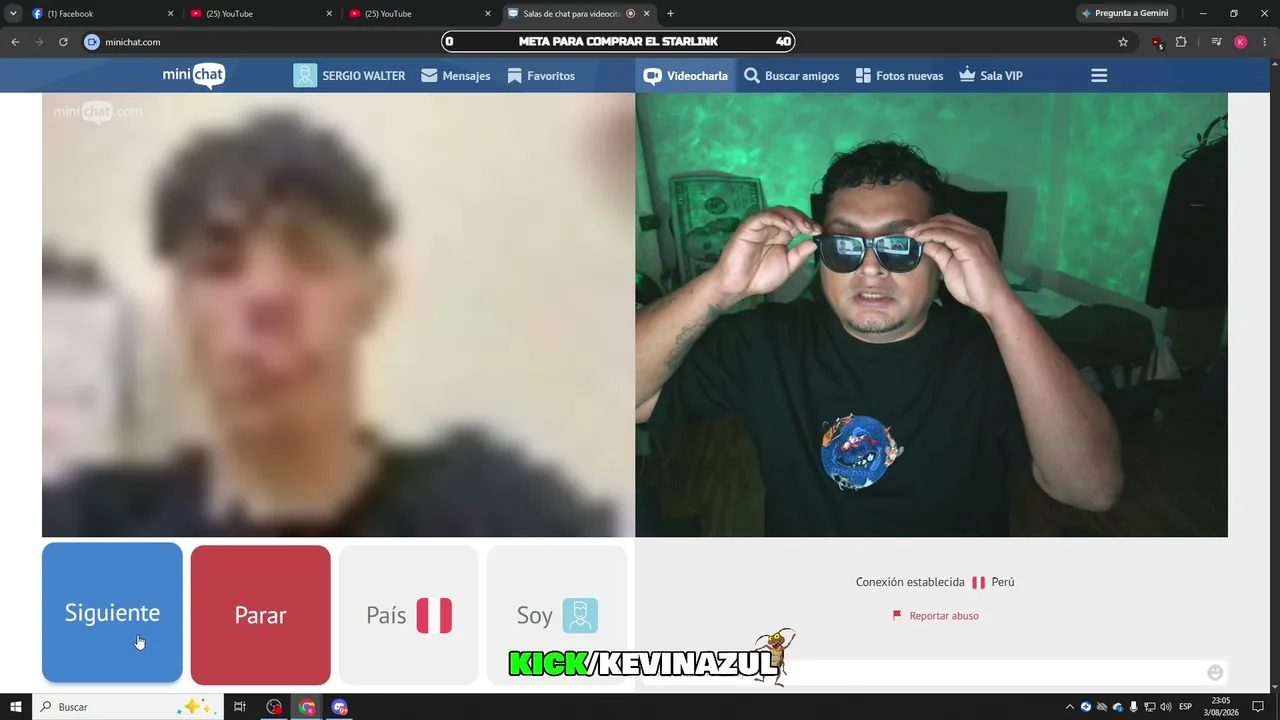
Task: Click the Pregunta a Gemini button
Action: click(1125, 14)
